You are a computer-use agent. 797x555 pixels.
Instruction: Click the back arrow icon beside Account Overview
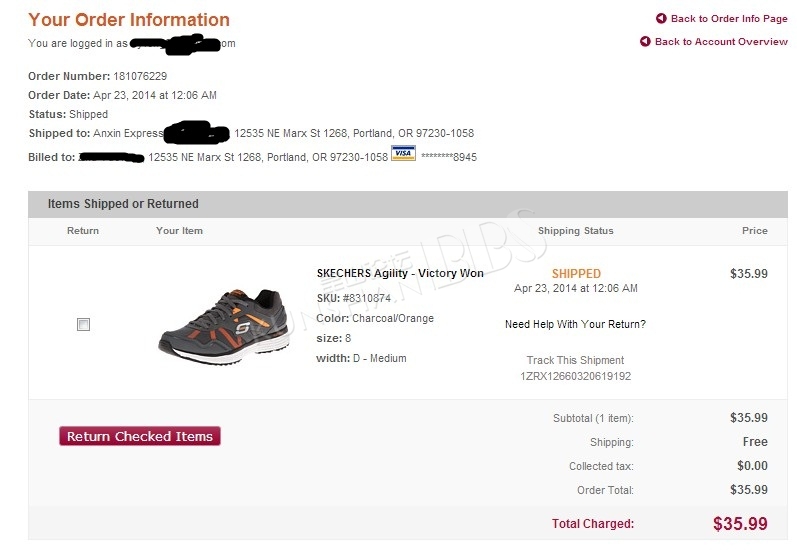tap(645, 41)
